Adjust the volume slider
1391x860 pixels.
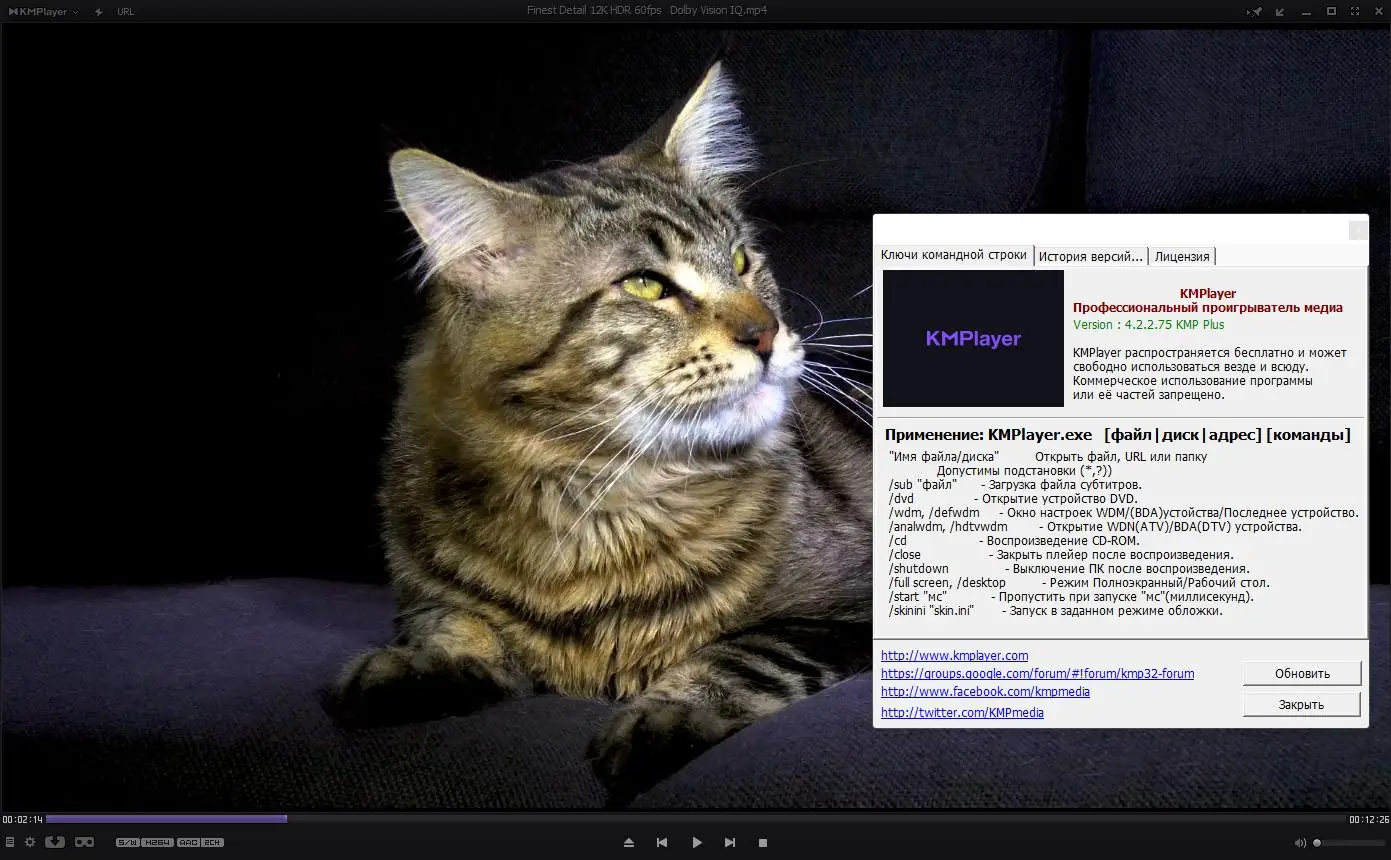point(1350,843)
